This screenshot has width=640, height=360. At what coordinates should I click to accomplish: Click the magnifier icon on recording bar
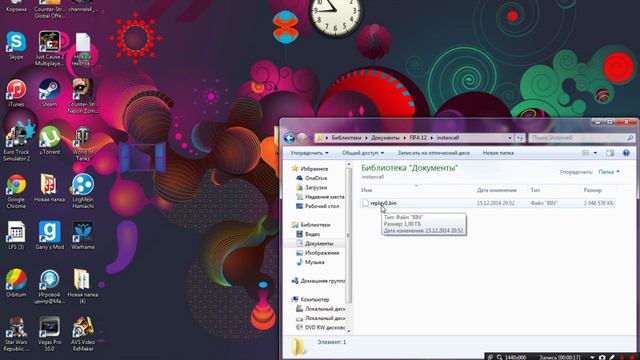pos(499,357)
